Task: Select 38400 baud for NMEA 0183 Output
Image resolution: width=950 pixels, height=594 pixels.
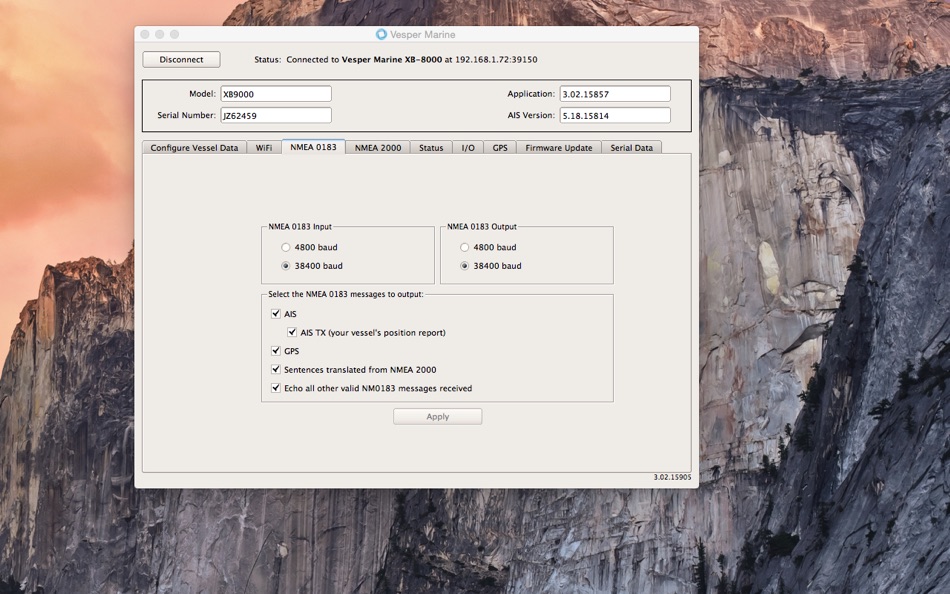Action: (464, 265)
